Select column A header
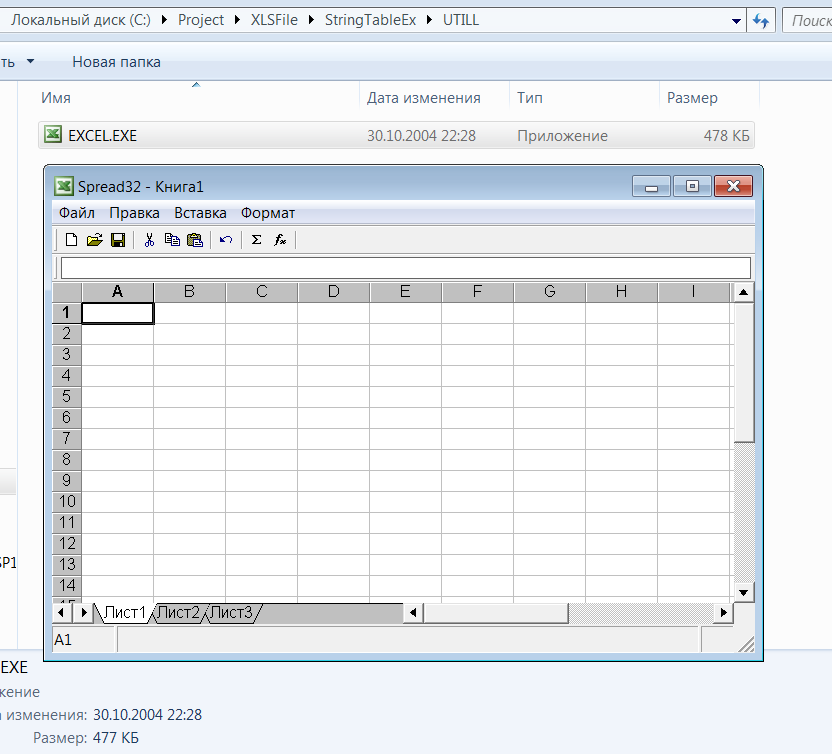832x754 pixels. 117,292
